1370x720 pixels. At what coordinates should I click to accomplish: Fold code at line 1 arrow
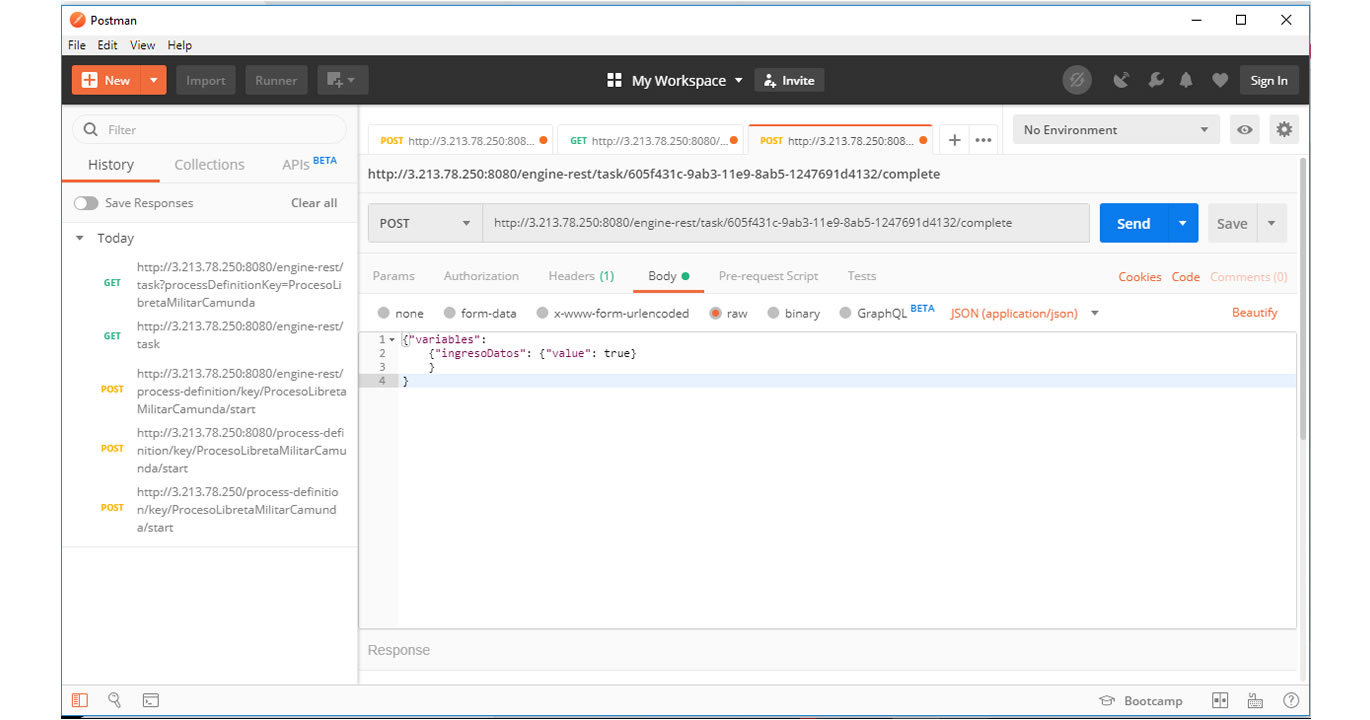(x=392, y=340)
